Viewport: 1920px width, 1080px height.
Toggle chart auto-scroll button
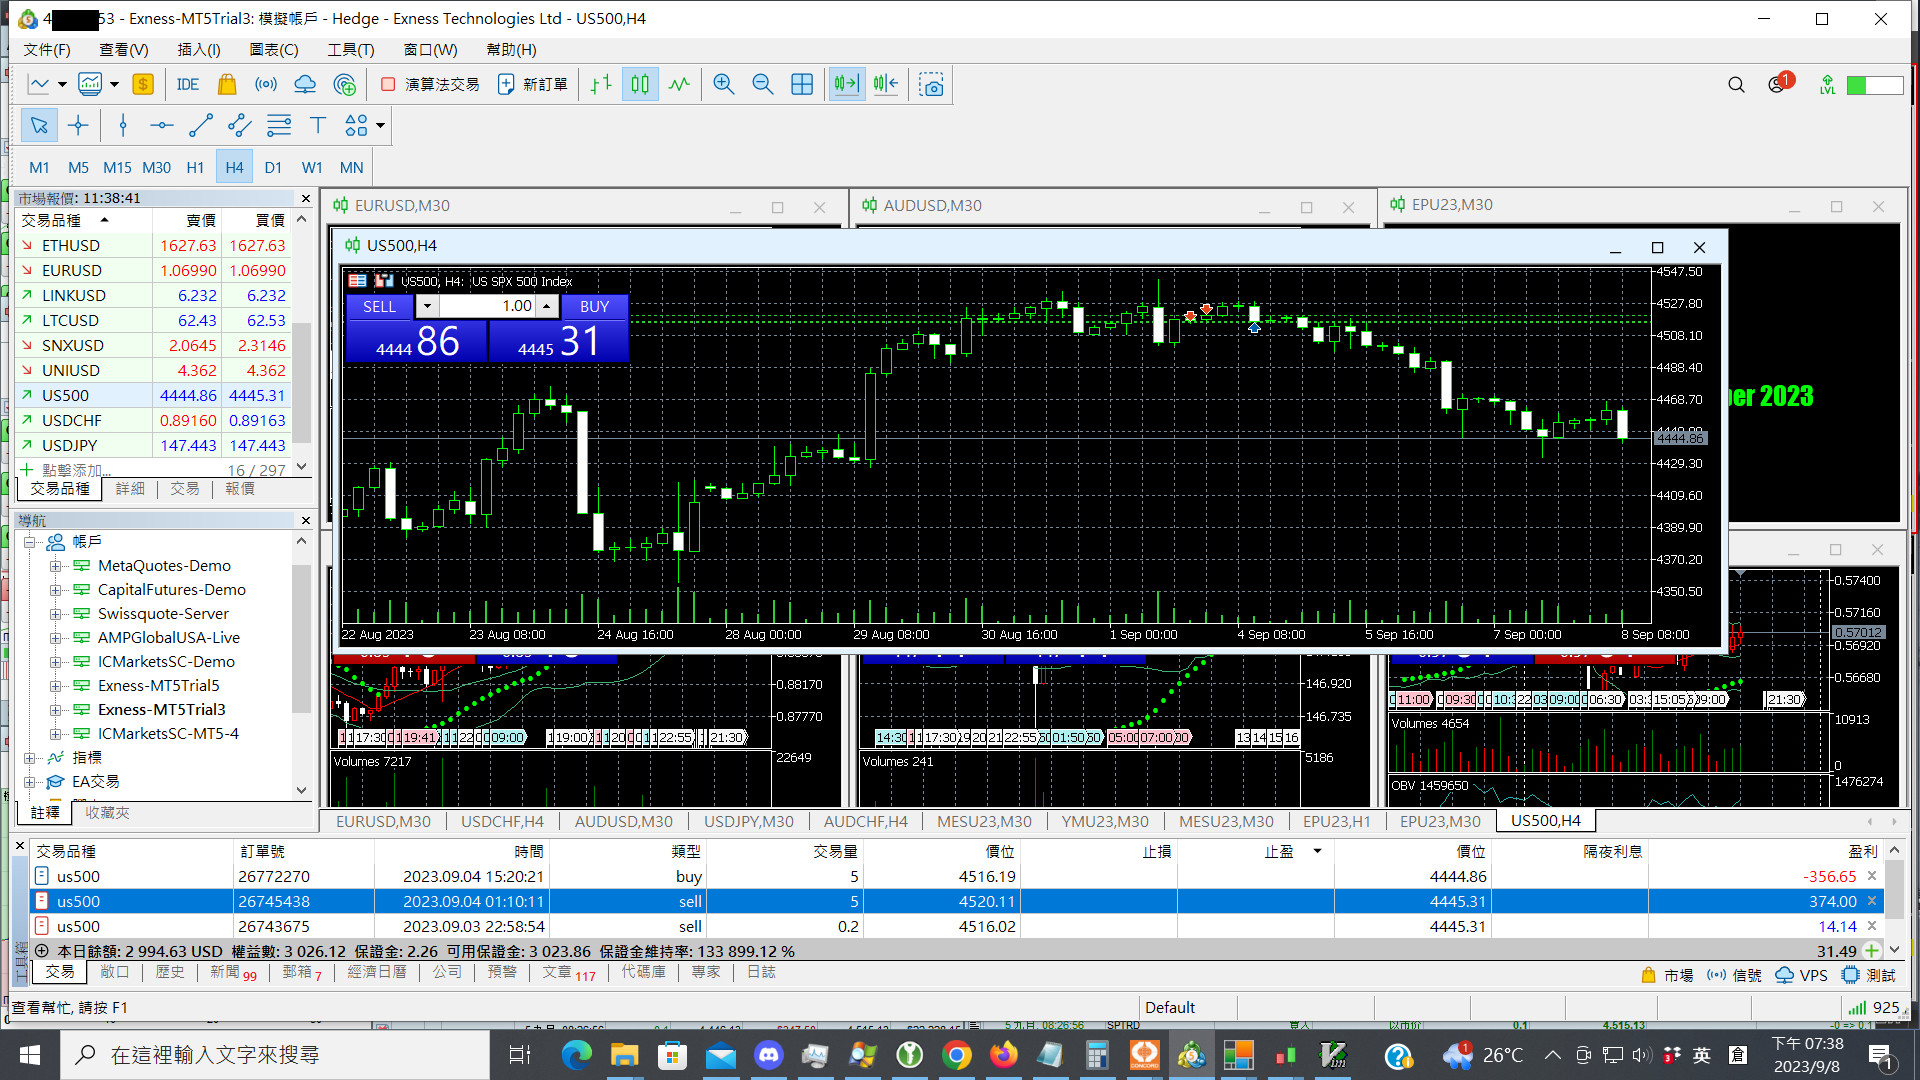[x=847, y=85]
